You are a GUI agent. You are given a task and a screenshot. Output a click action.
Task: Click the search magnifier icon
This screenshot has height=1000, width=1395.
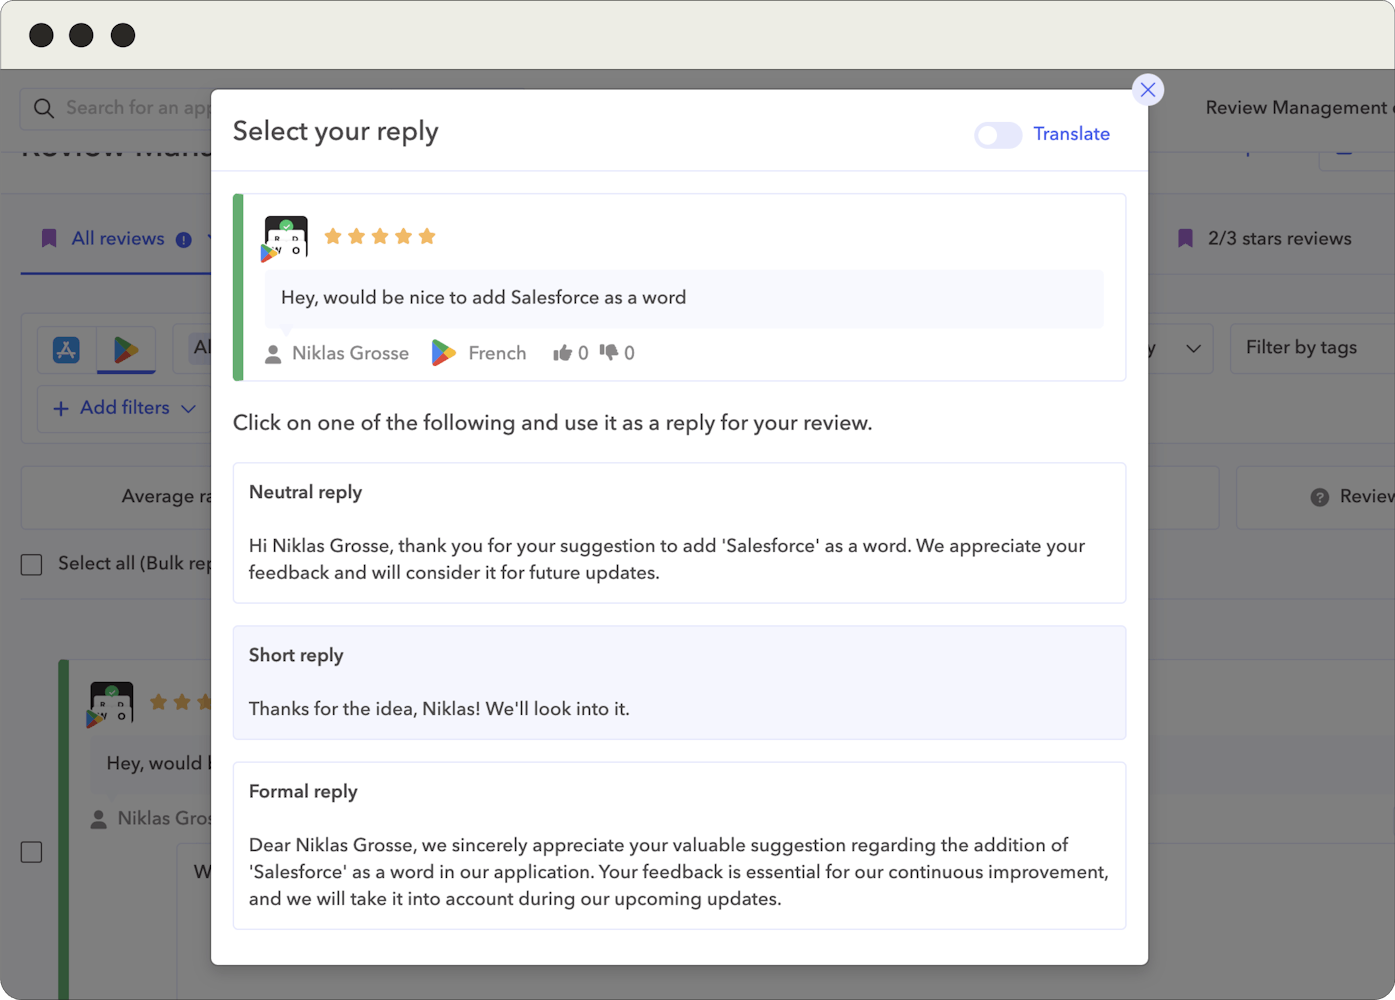click(x=44, y=108)
